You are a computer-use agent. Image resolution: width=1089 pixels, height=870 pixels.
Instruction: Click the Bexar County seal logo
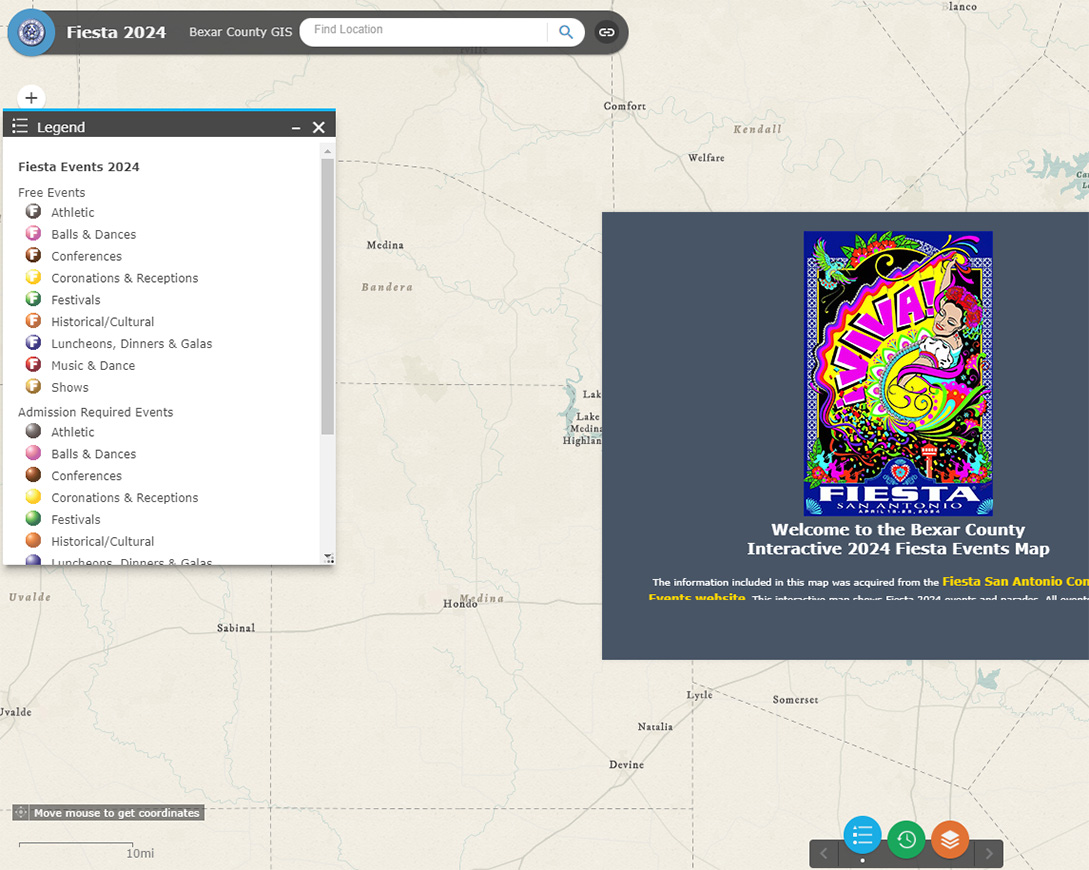point(31,33)
